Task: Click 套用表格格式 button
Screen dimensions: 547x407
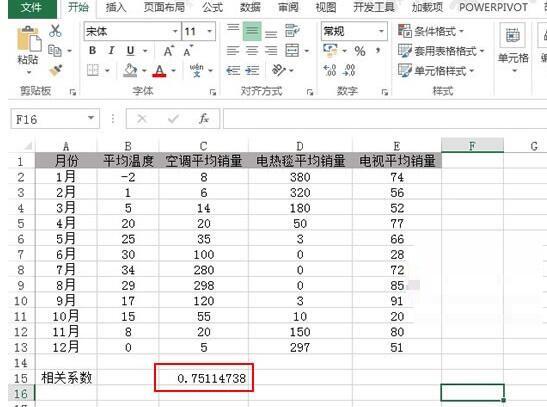Action: coord(441,51)
